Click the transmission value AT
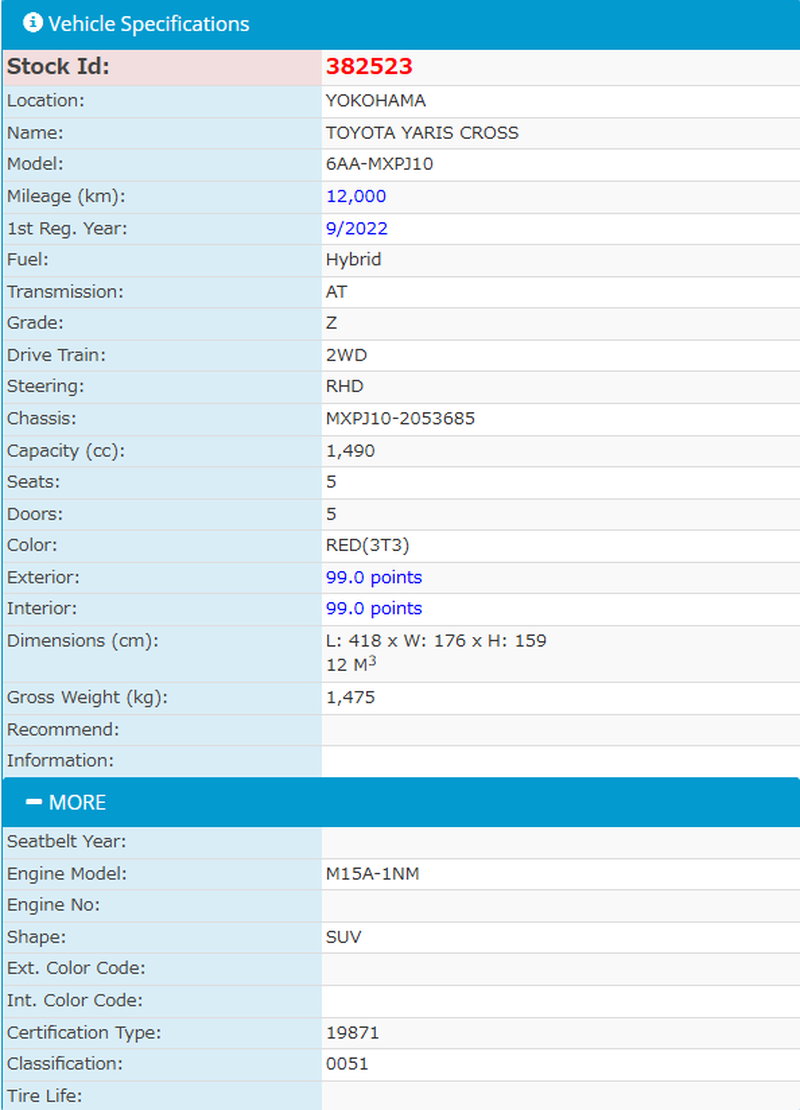Screen dimensions: 800x1110 click(336, 292)
